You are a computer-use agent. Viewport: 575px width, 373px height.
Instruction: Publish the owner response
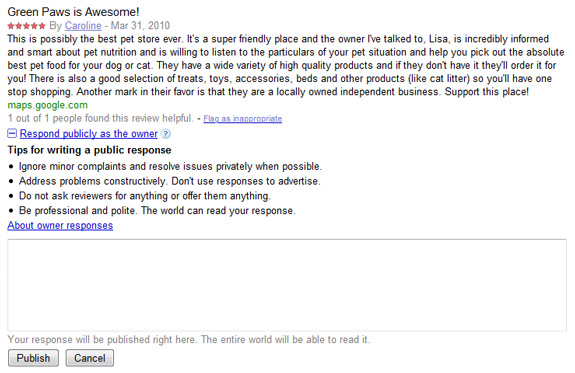pos(33,358)
